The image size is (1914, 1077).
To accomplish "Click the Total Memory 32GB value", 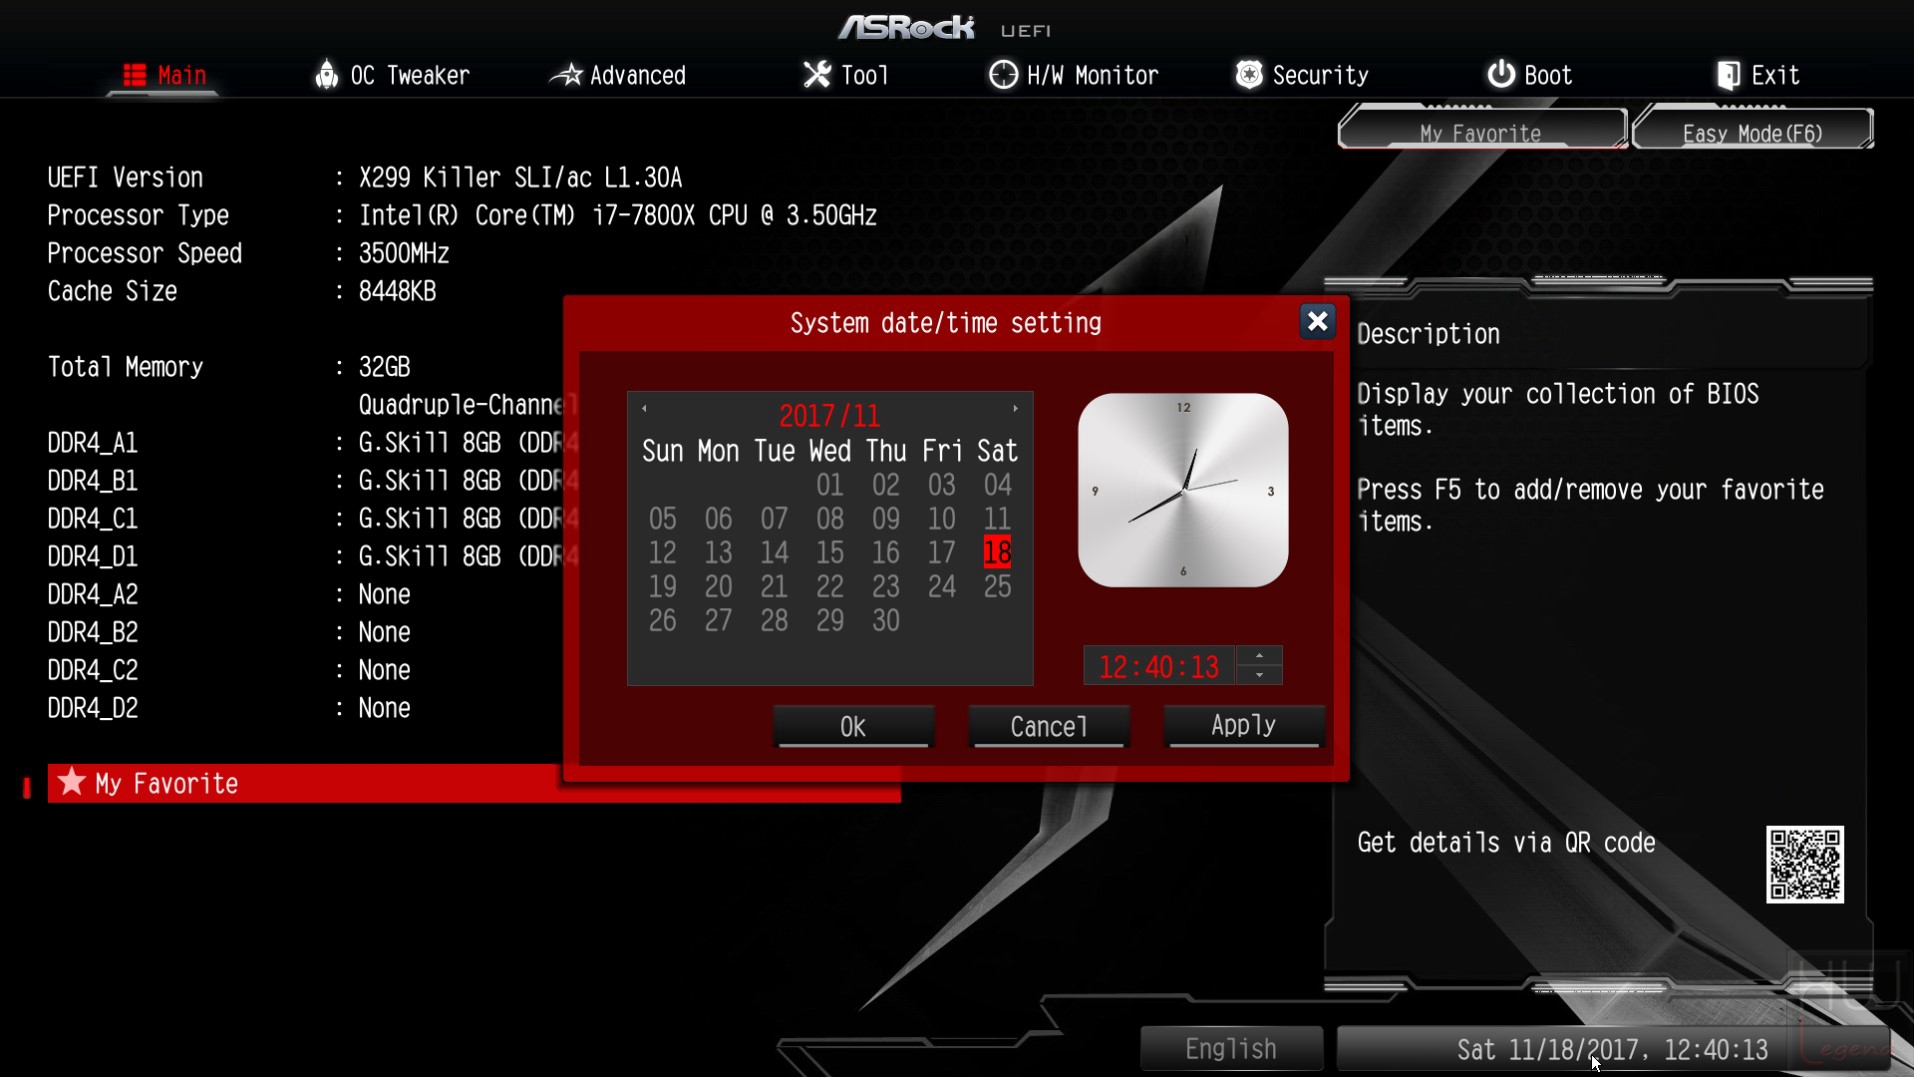I will [384, 367].
